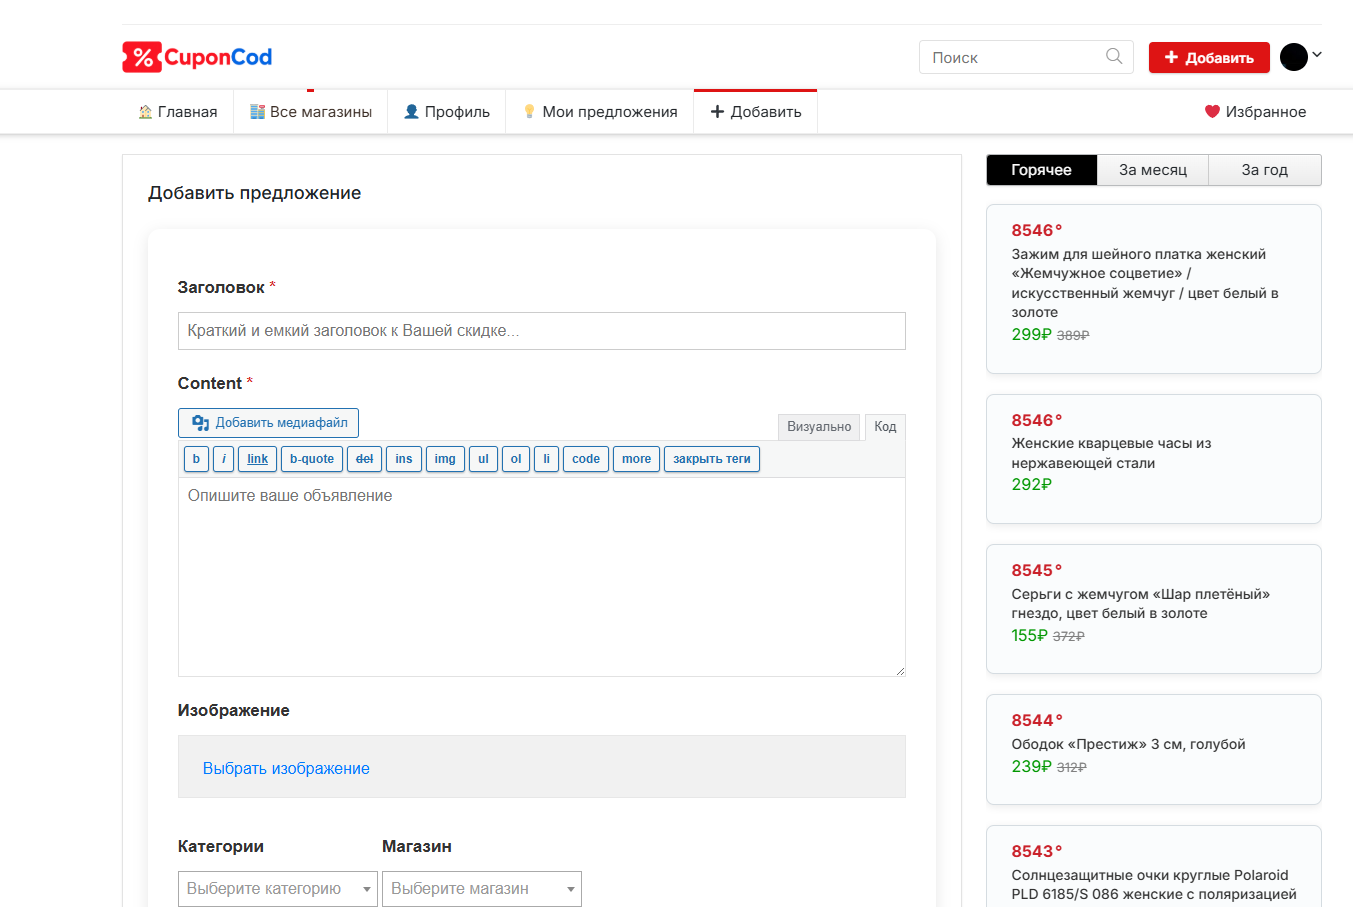Image resolution: width=1353 pixels, height=907 pixels.
Task: Click into the Заголовок input field
Action: [541, 331]
